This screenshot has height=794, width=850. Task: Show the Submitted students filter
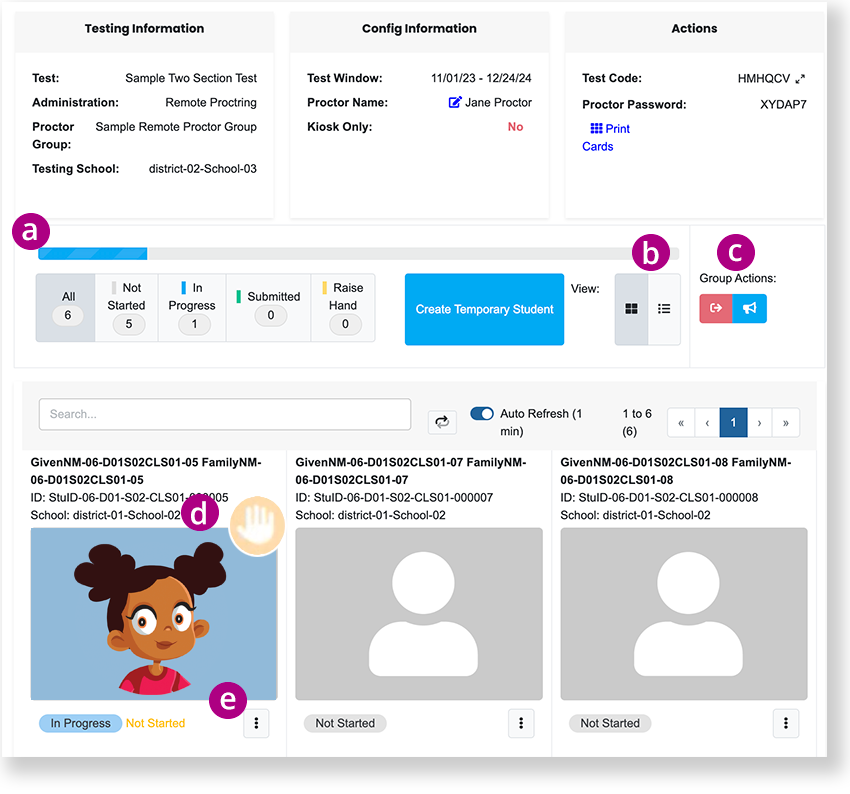[x=268, y=308]
